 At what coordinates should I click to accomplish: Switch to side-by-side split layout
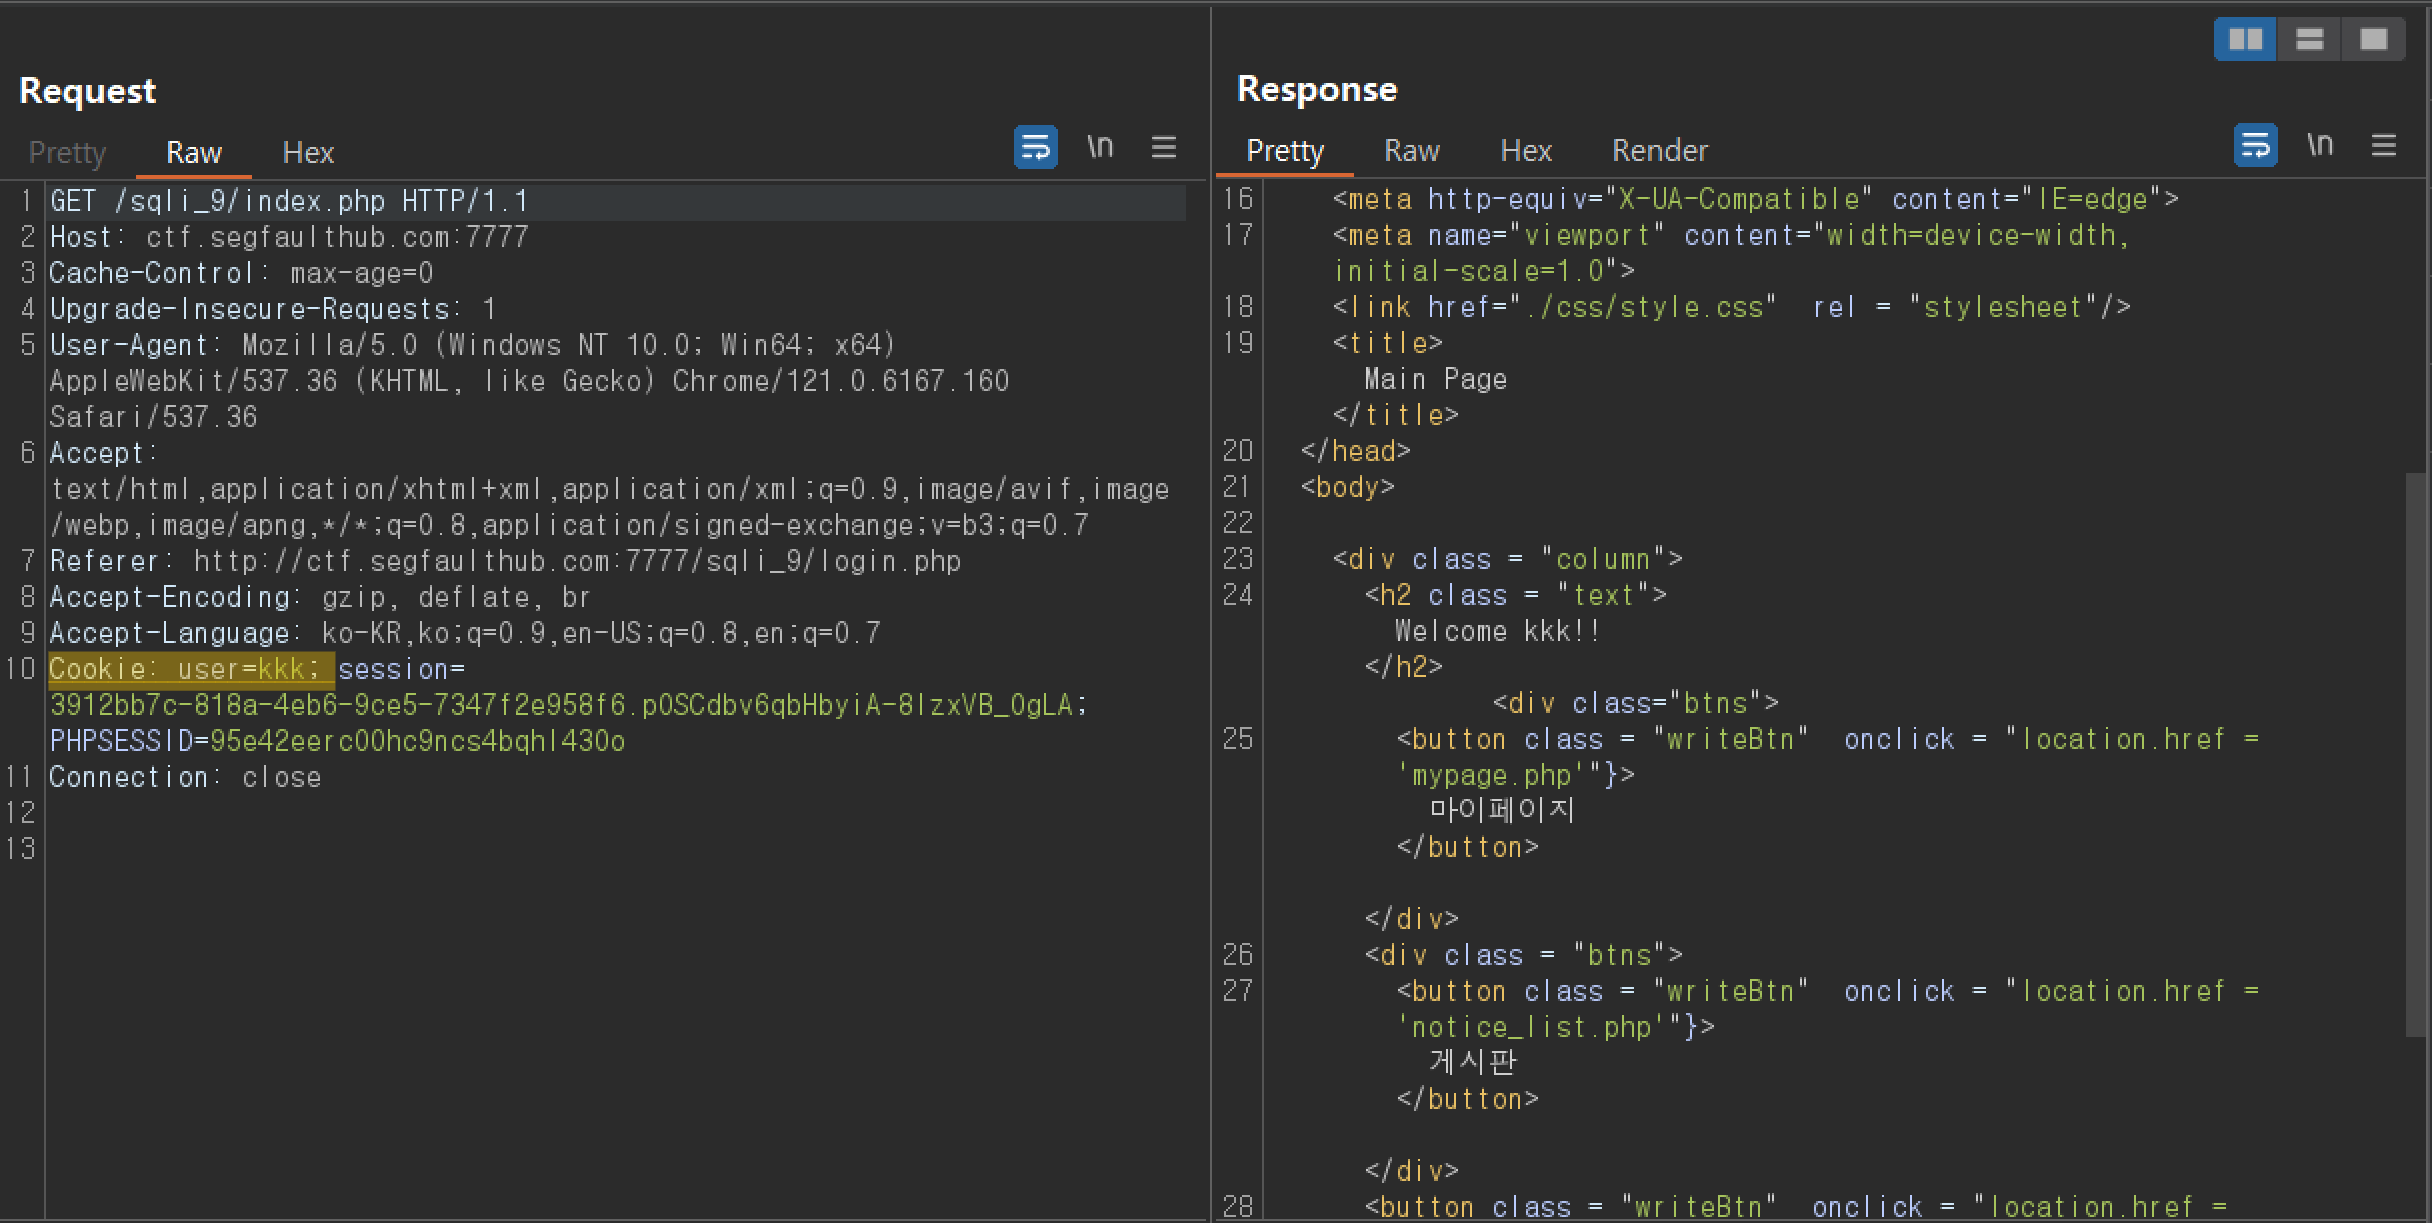click(2245, 39)
